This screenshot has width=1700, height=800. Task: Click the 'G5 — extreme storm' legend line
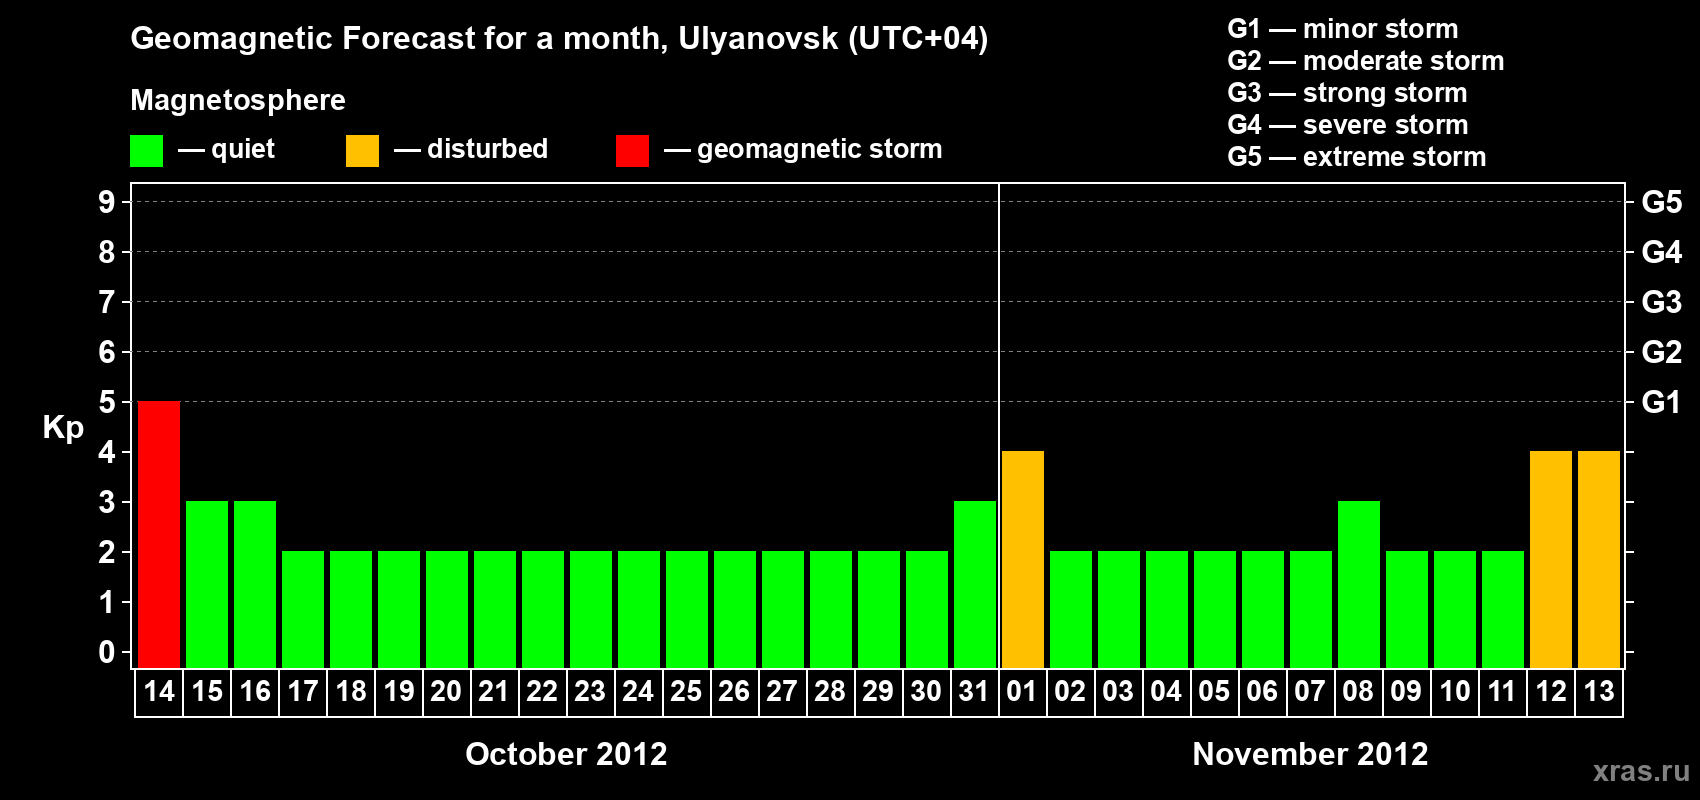click(1357, 157)
